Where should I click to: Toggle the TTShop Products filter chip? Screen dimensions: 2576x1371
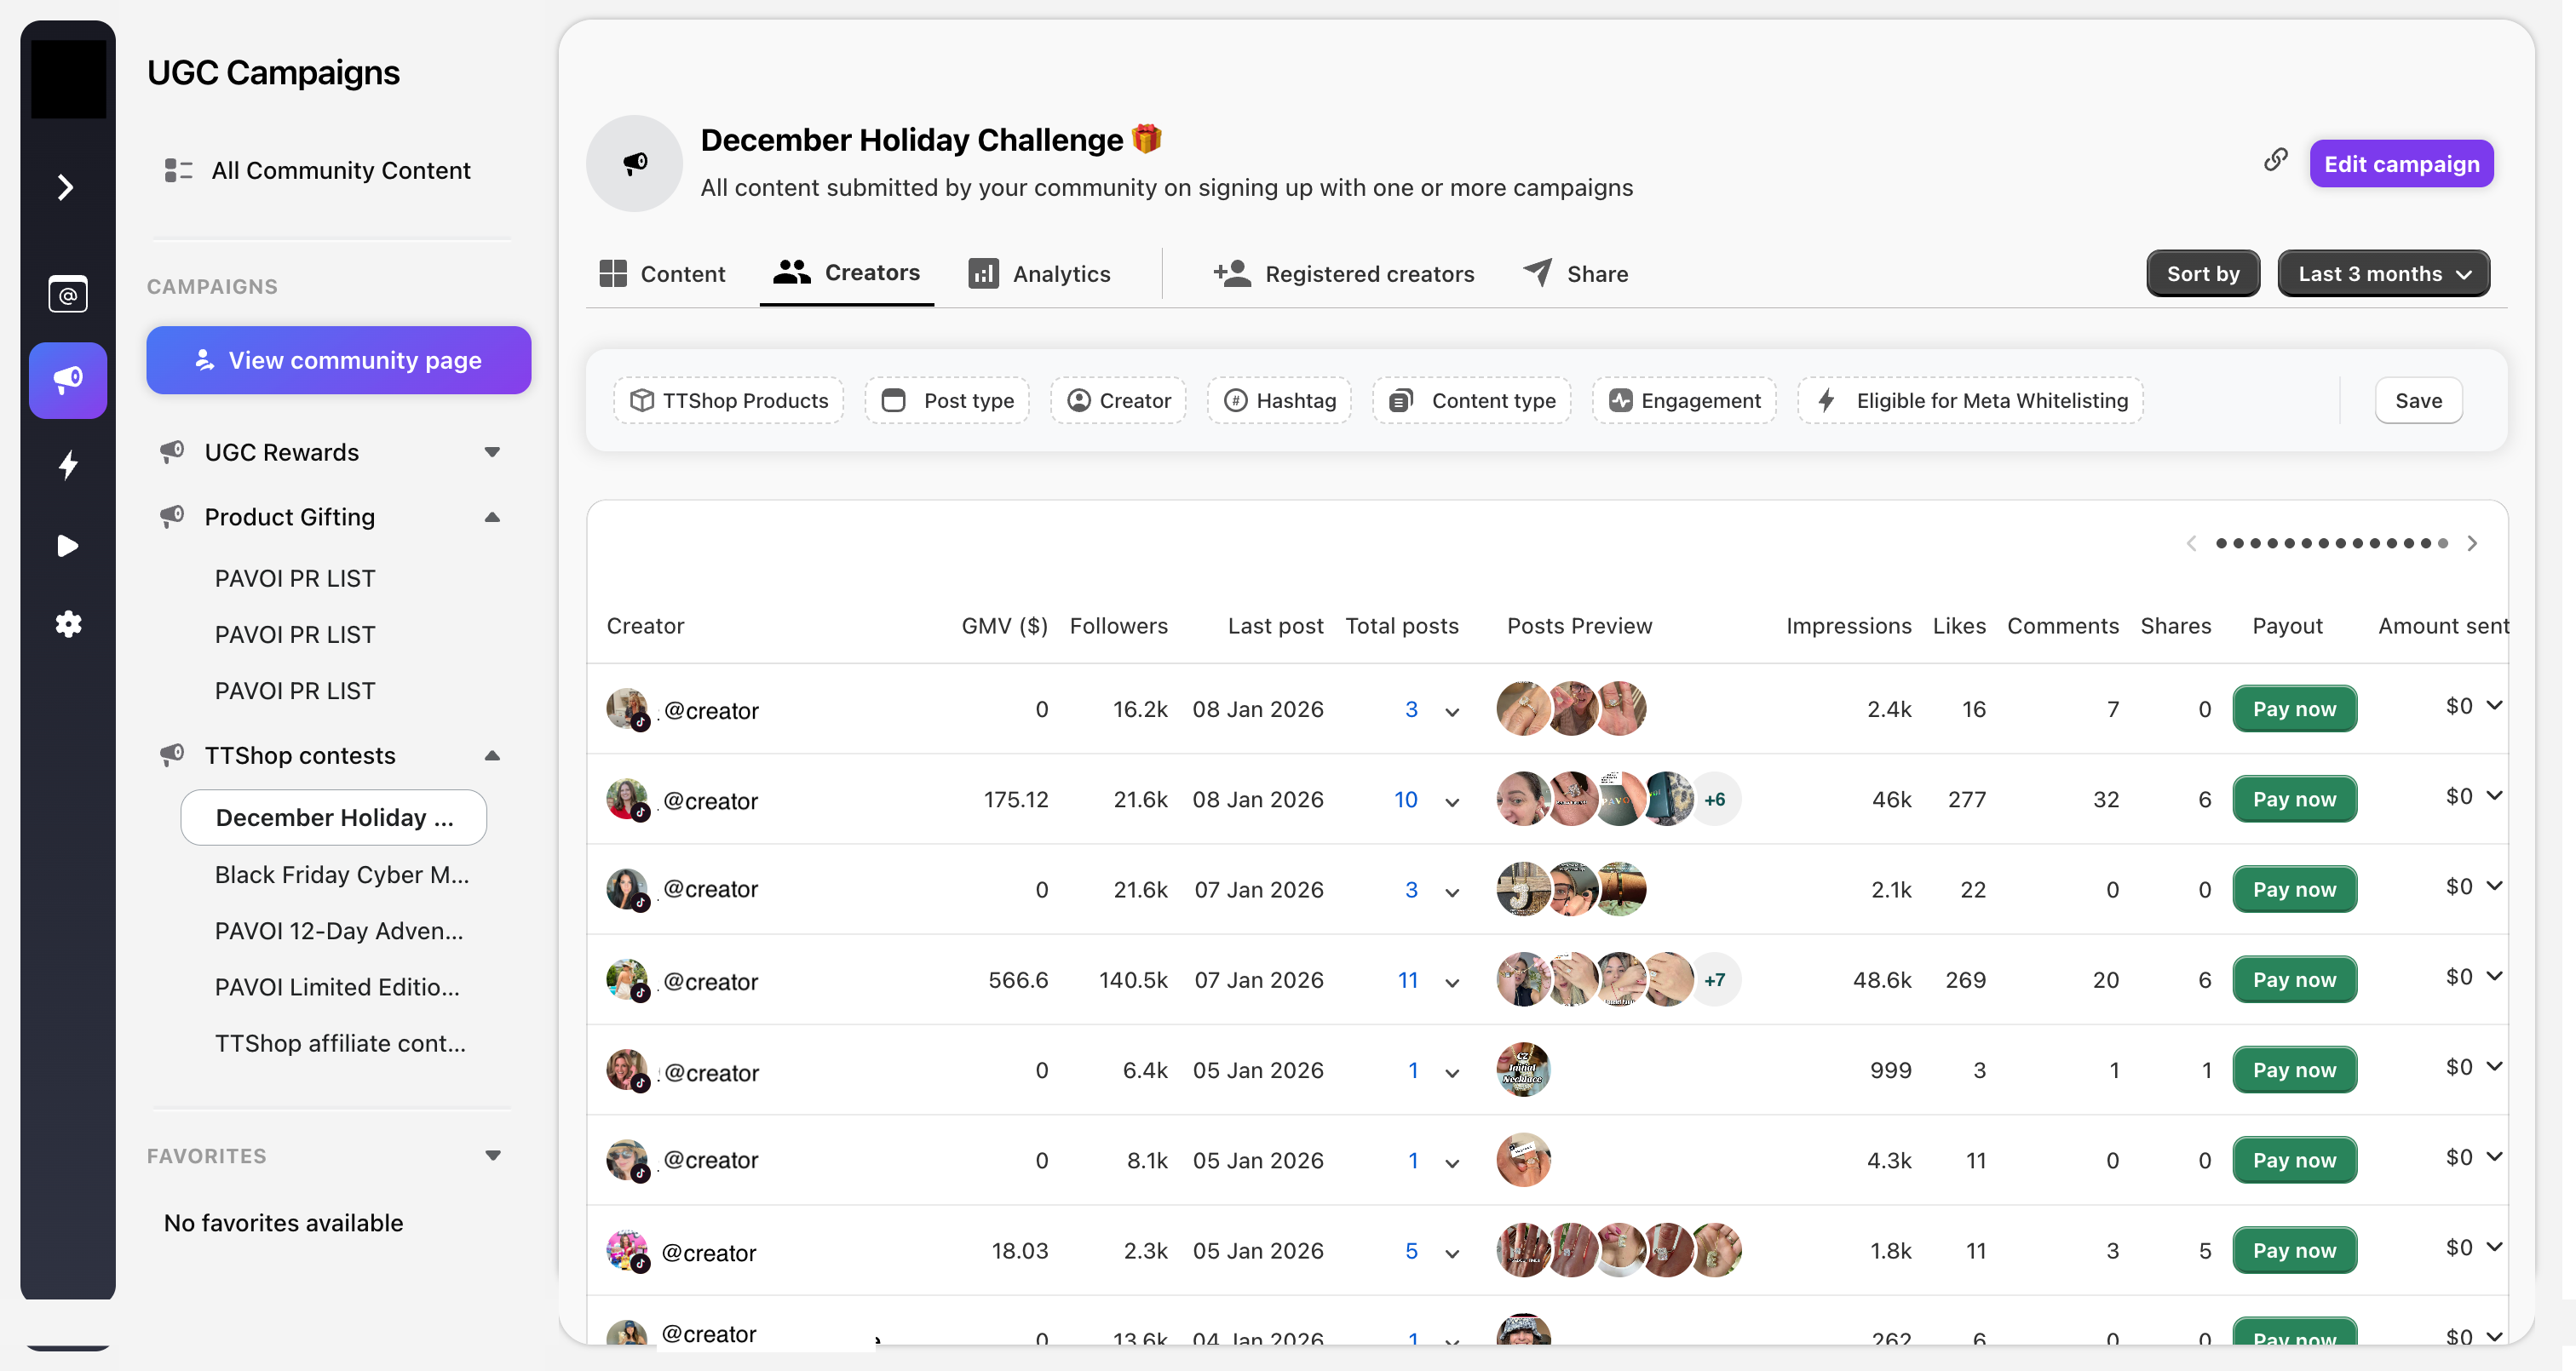pyautogui.click(x=729, y=401)
